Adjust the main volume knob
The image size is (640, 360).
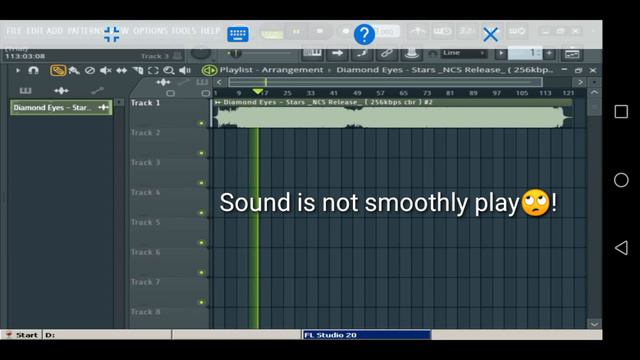[201, 53]
